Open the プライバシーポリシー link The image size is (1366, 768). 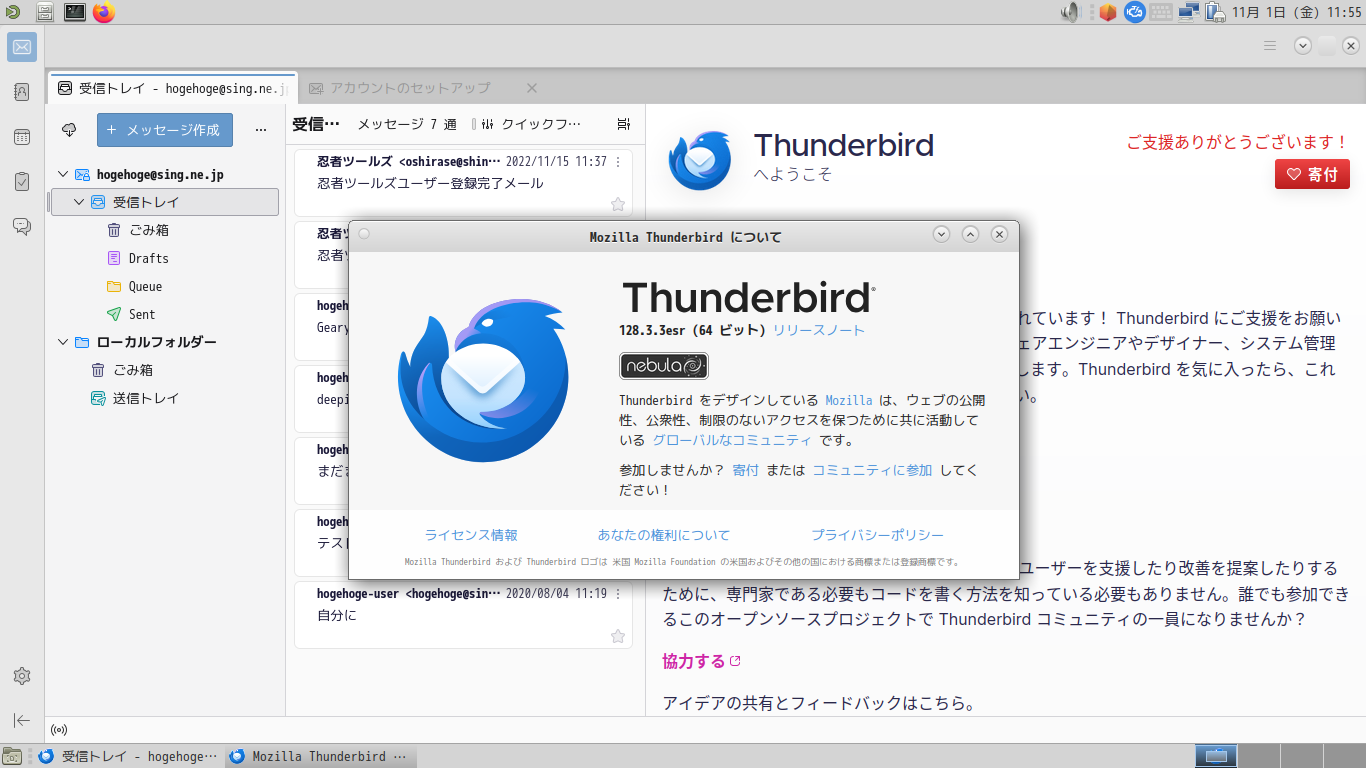tap(877, 535)
